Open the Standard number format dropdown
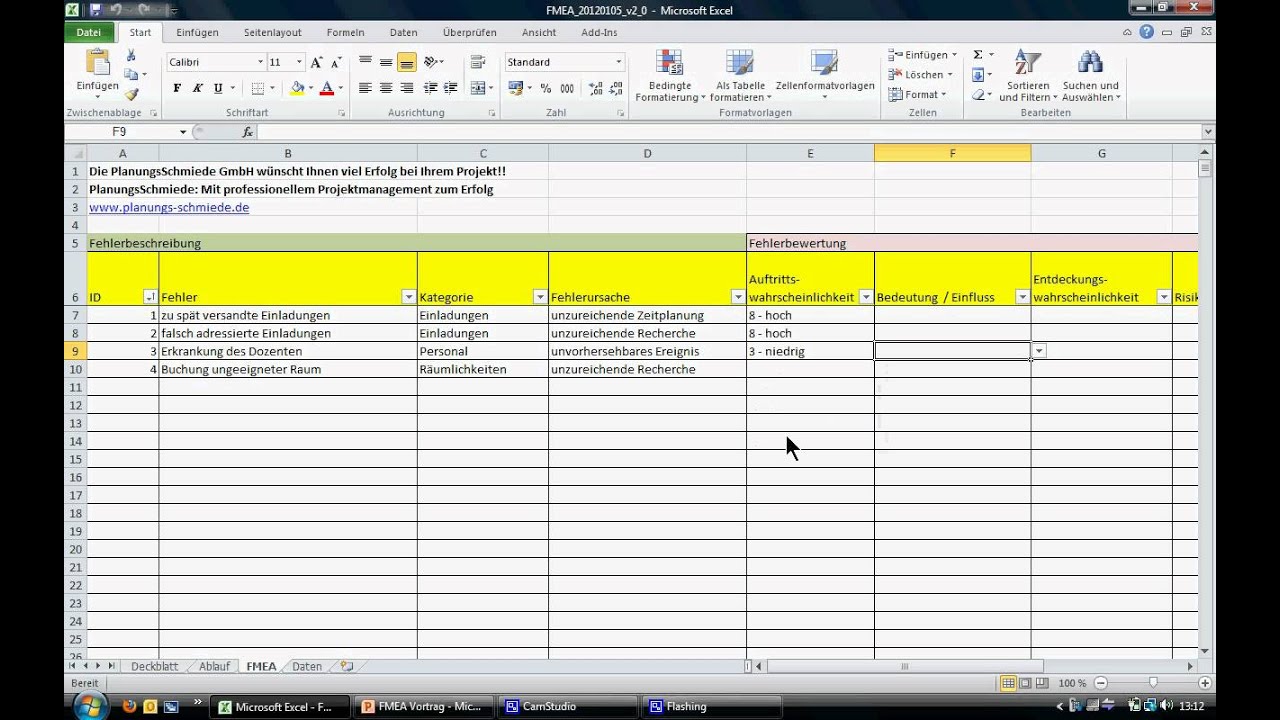 (x=618, y=62)
